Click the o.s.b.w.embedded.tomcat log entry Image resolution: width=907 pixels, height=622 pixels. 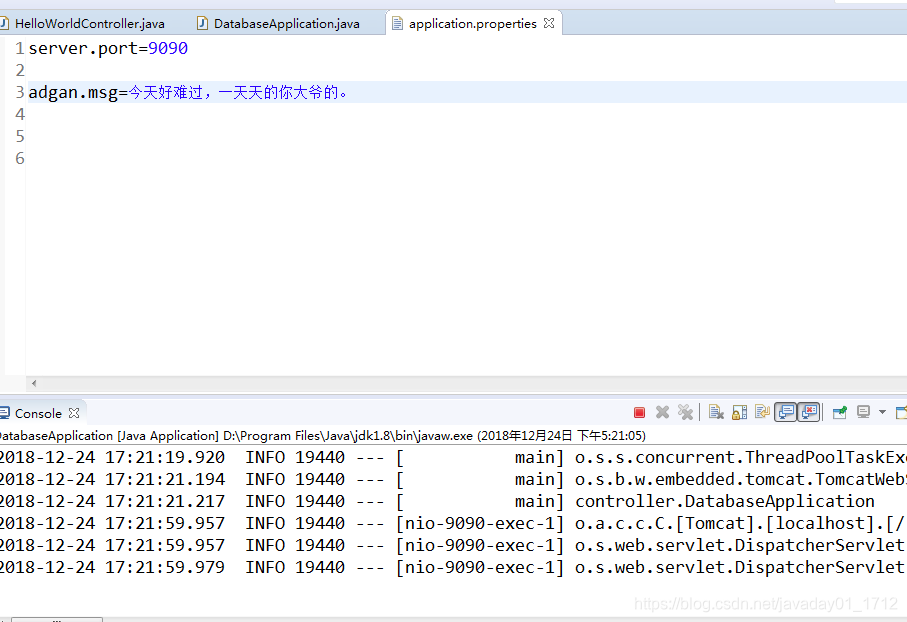coord(740,479)
